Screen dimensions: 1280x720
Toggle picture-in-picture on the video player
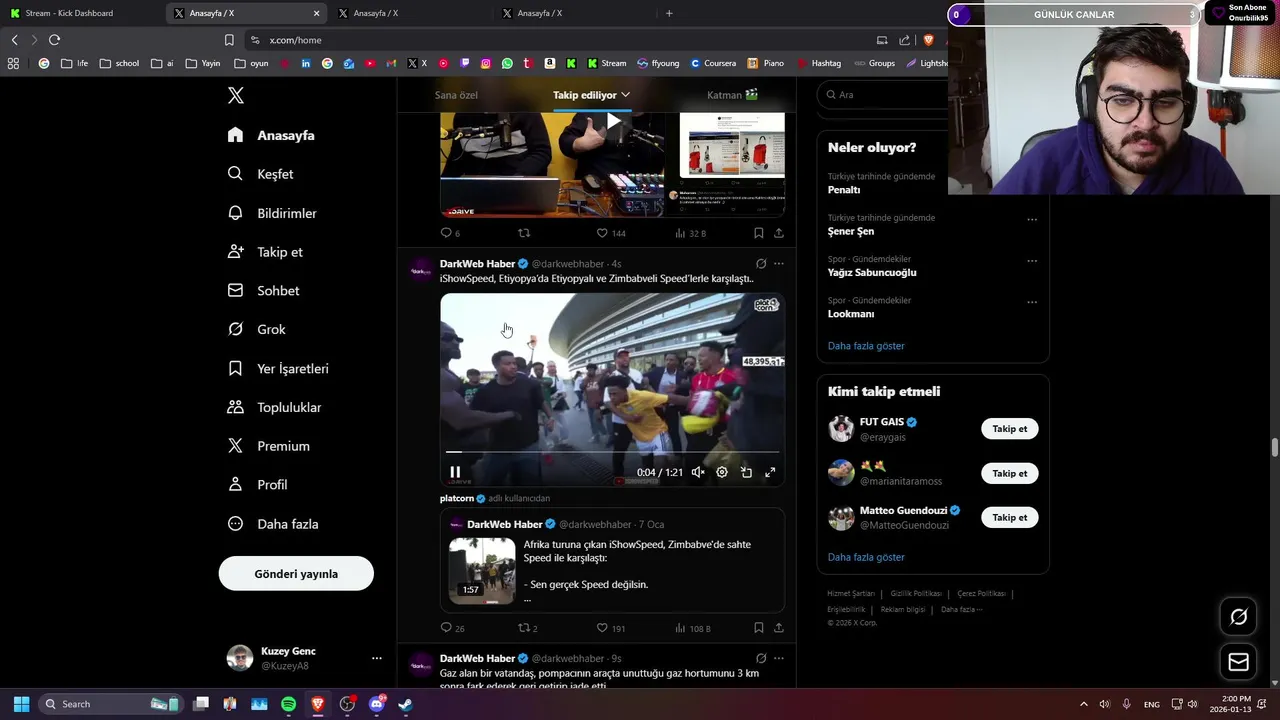pos(746,472)
